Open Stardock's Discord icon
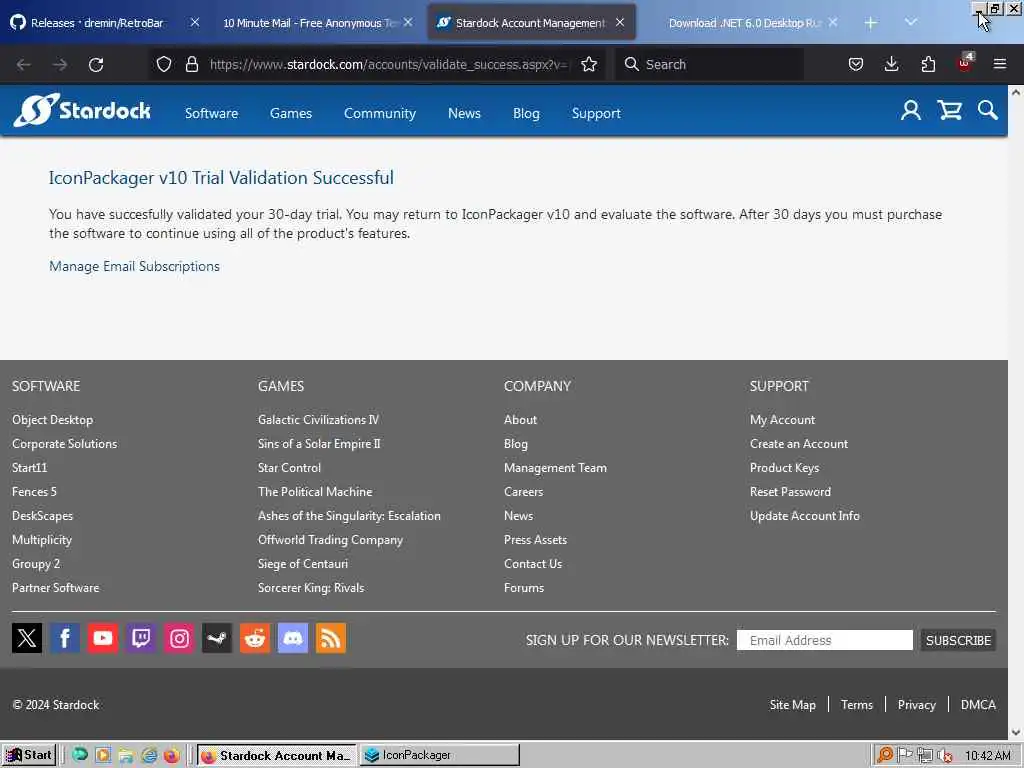 (x=293, y=637)
